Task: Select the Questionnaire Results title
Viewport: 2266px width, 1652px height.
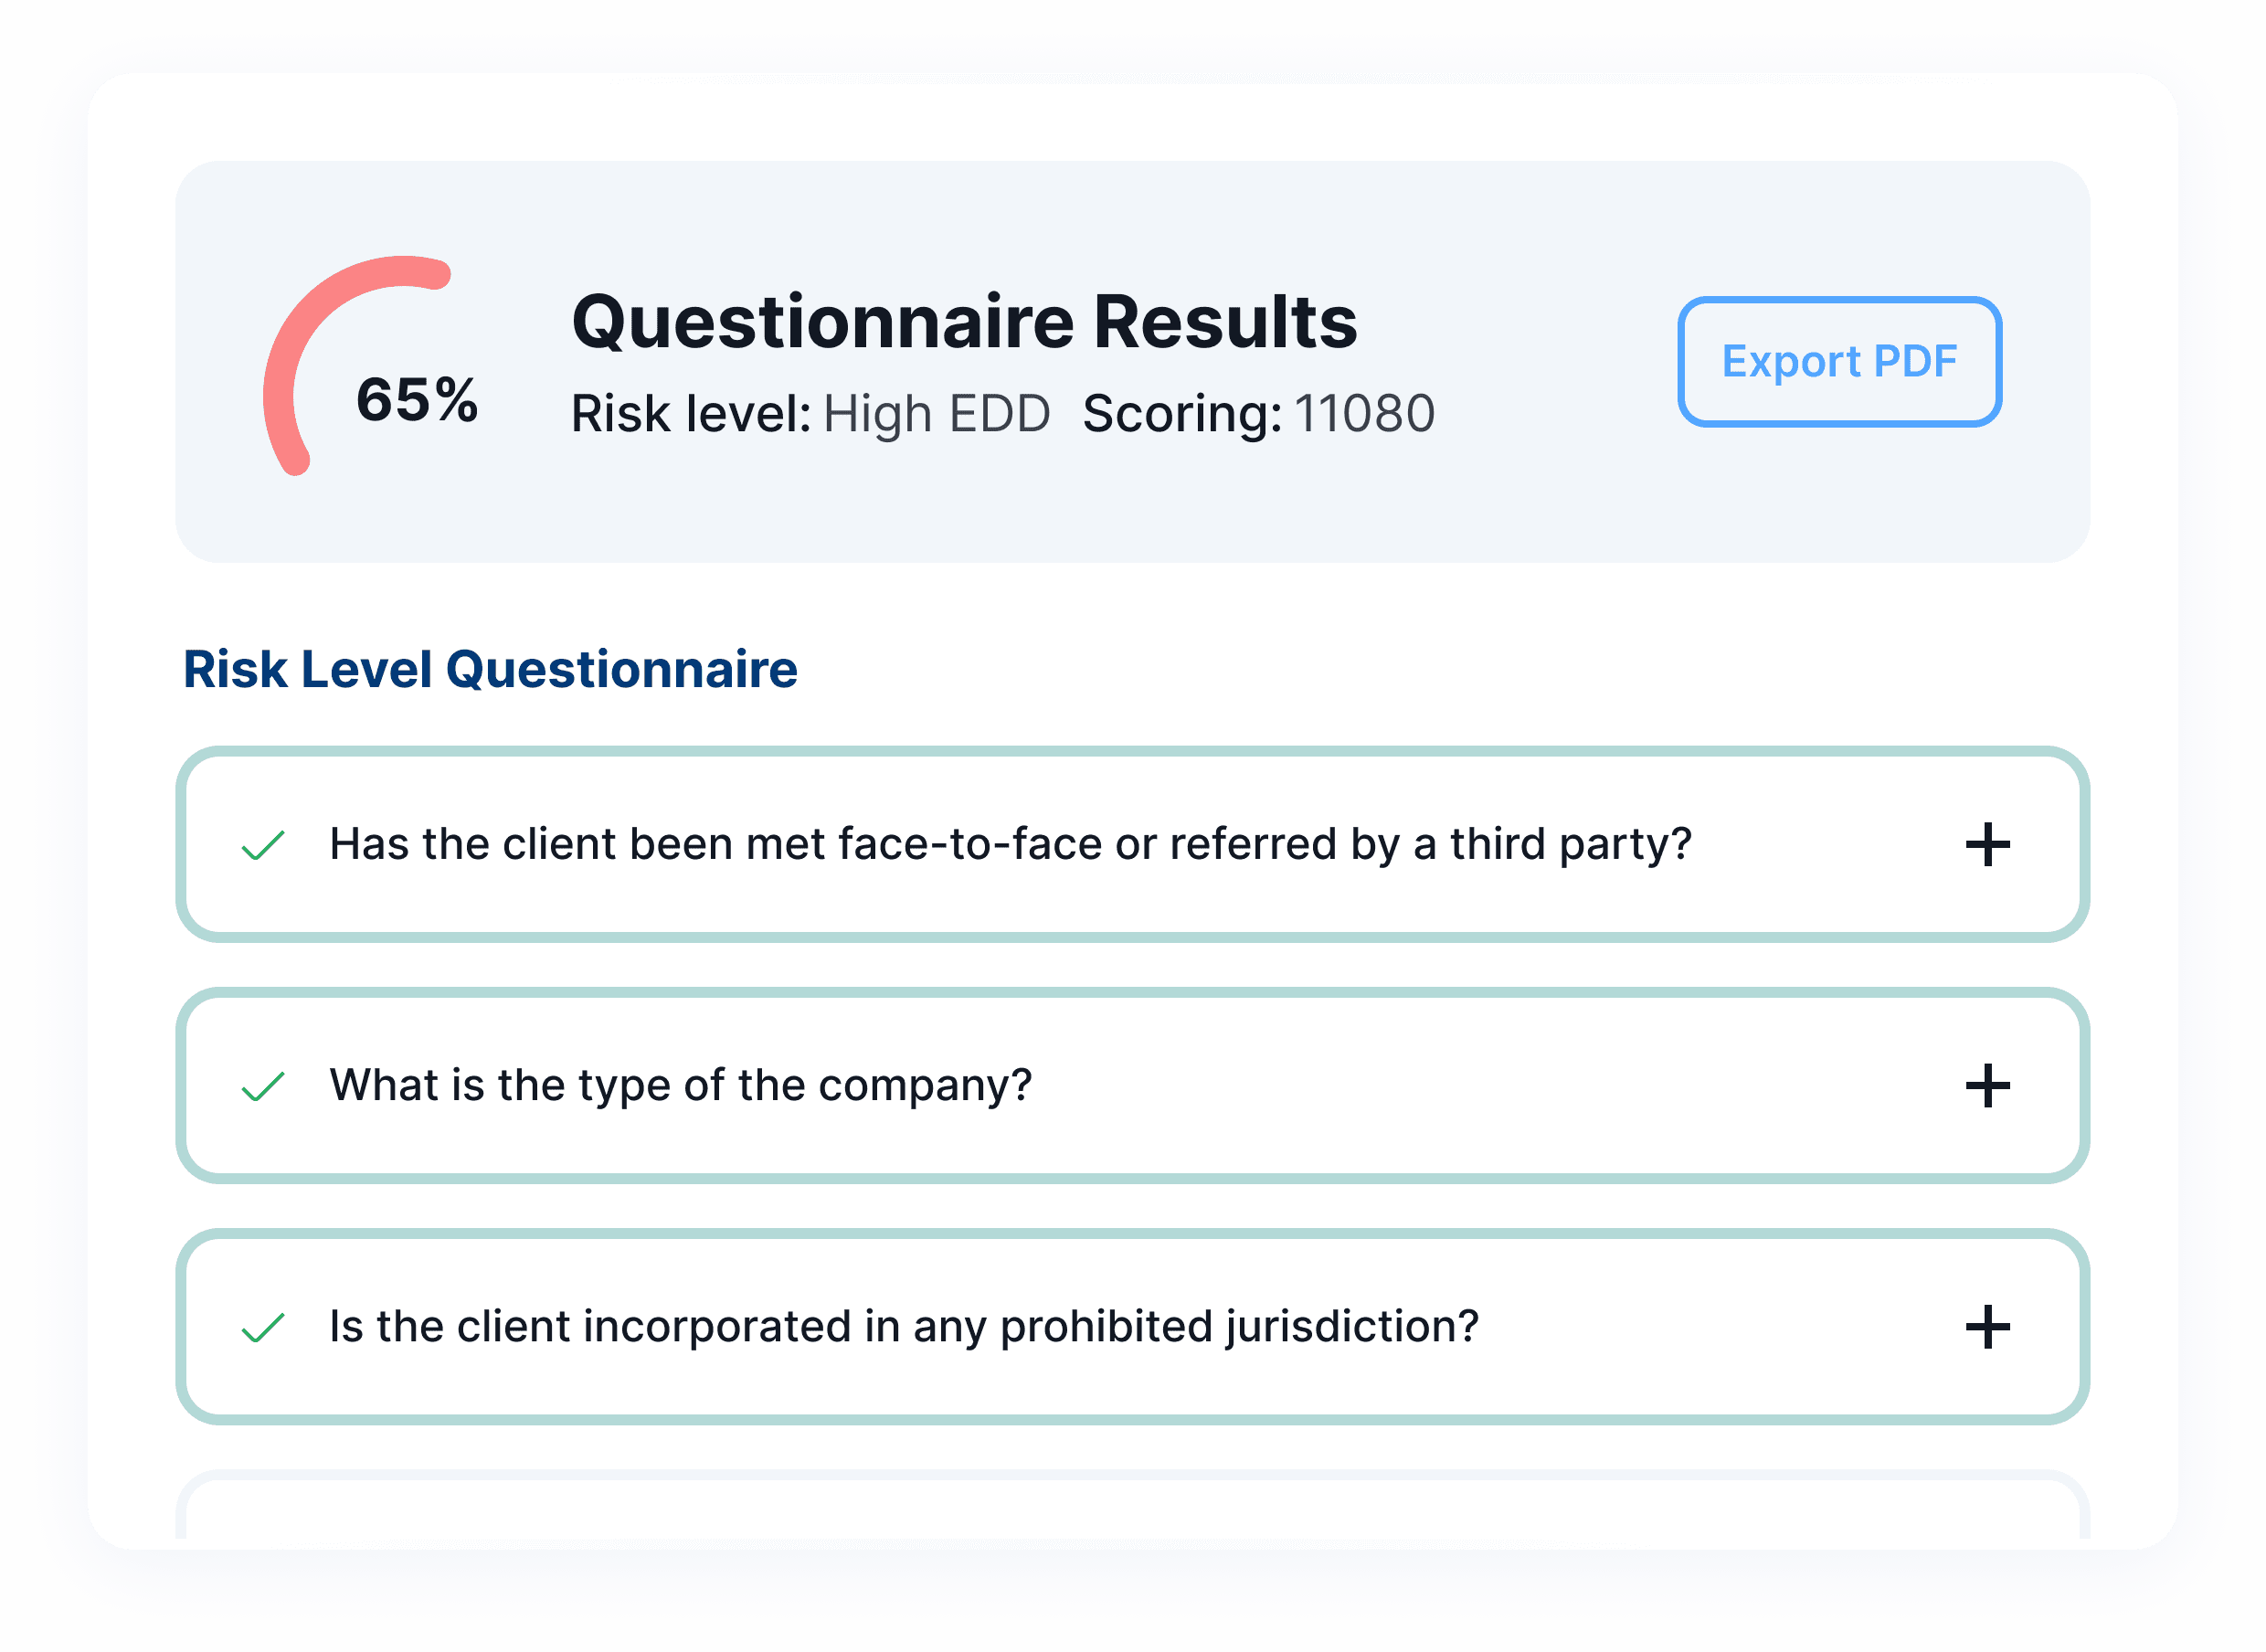Action: tap(964, 322)
